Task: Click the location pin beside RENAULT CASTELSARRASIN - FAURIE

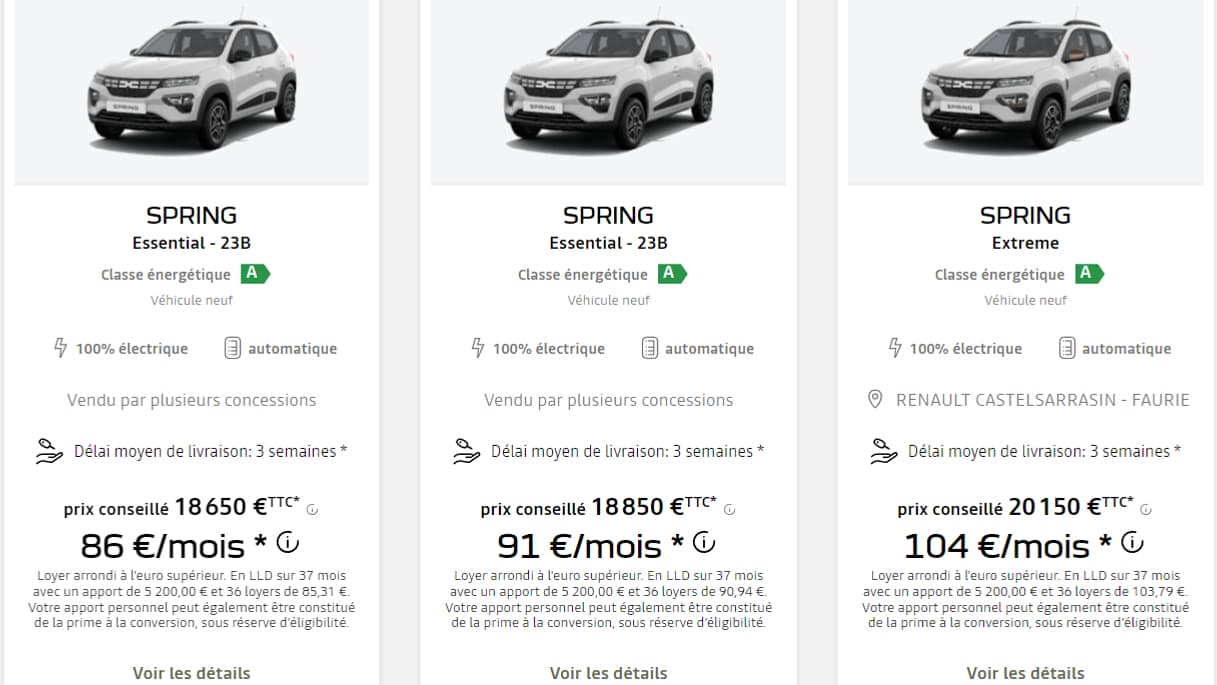Action: pyautogui.click(x=874, y=400)
